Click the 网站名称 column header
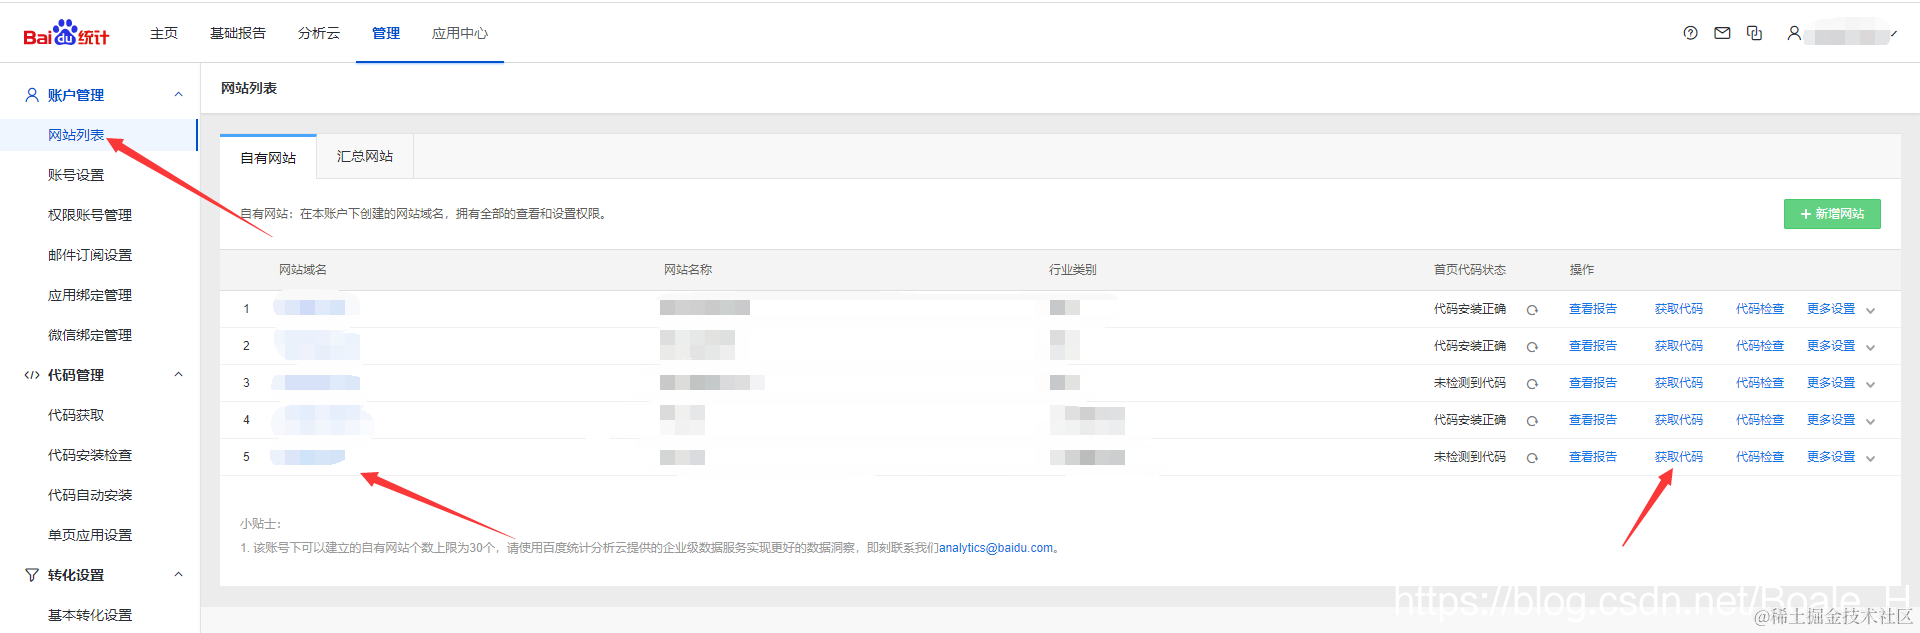This screenshot has width=1920, height=633. click(x=688, y=270)
